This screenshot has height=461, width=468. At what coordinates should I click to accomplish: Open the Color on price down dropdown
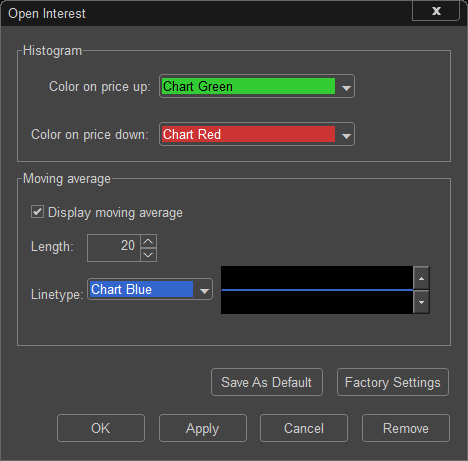(346, 135)
